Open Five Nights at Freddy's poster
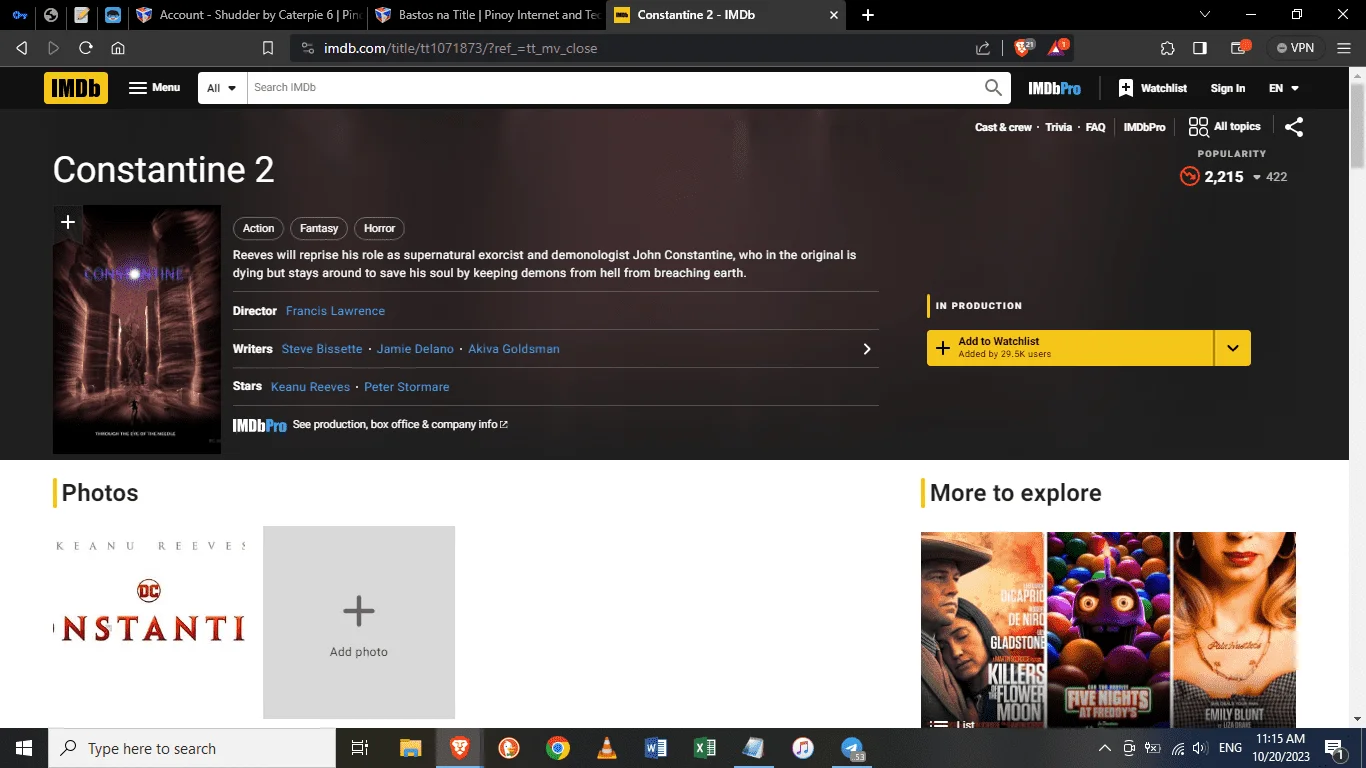The height and width of the screenshot is (768, 1366). (x=1108, y=630)
